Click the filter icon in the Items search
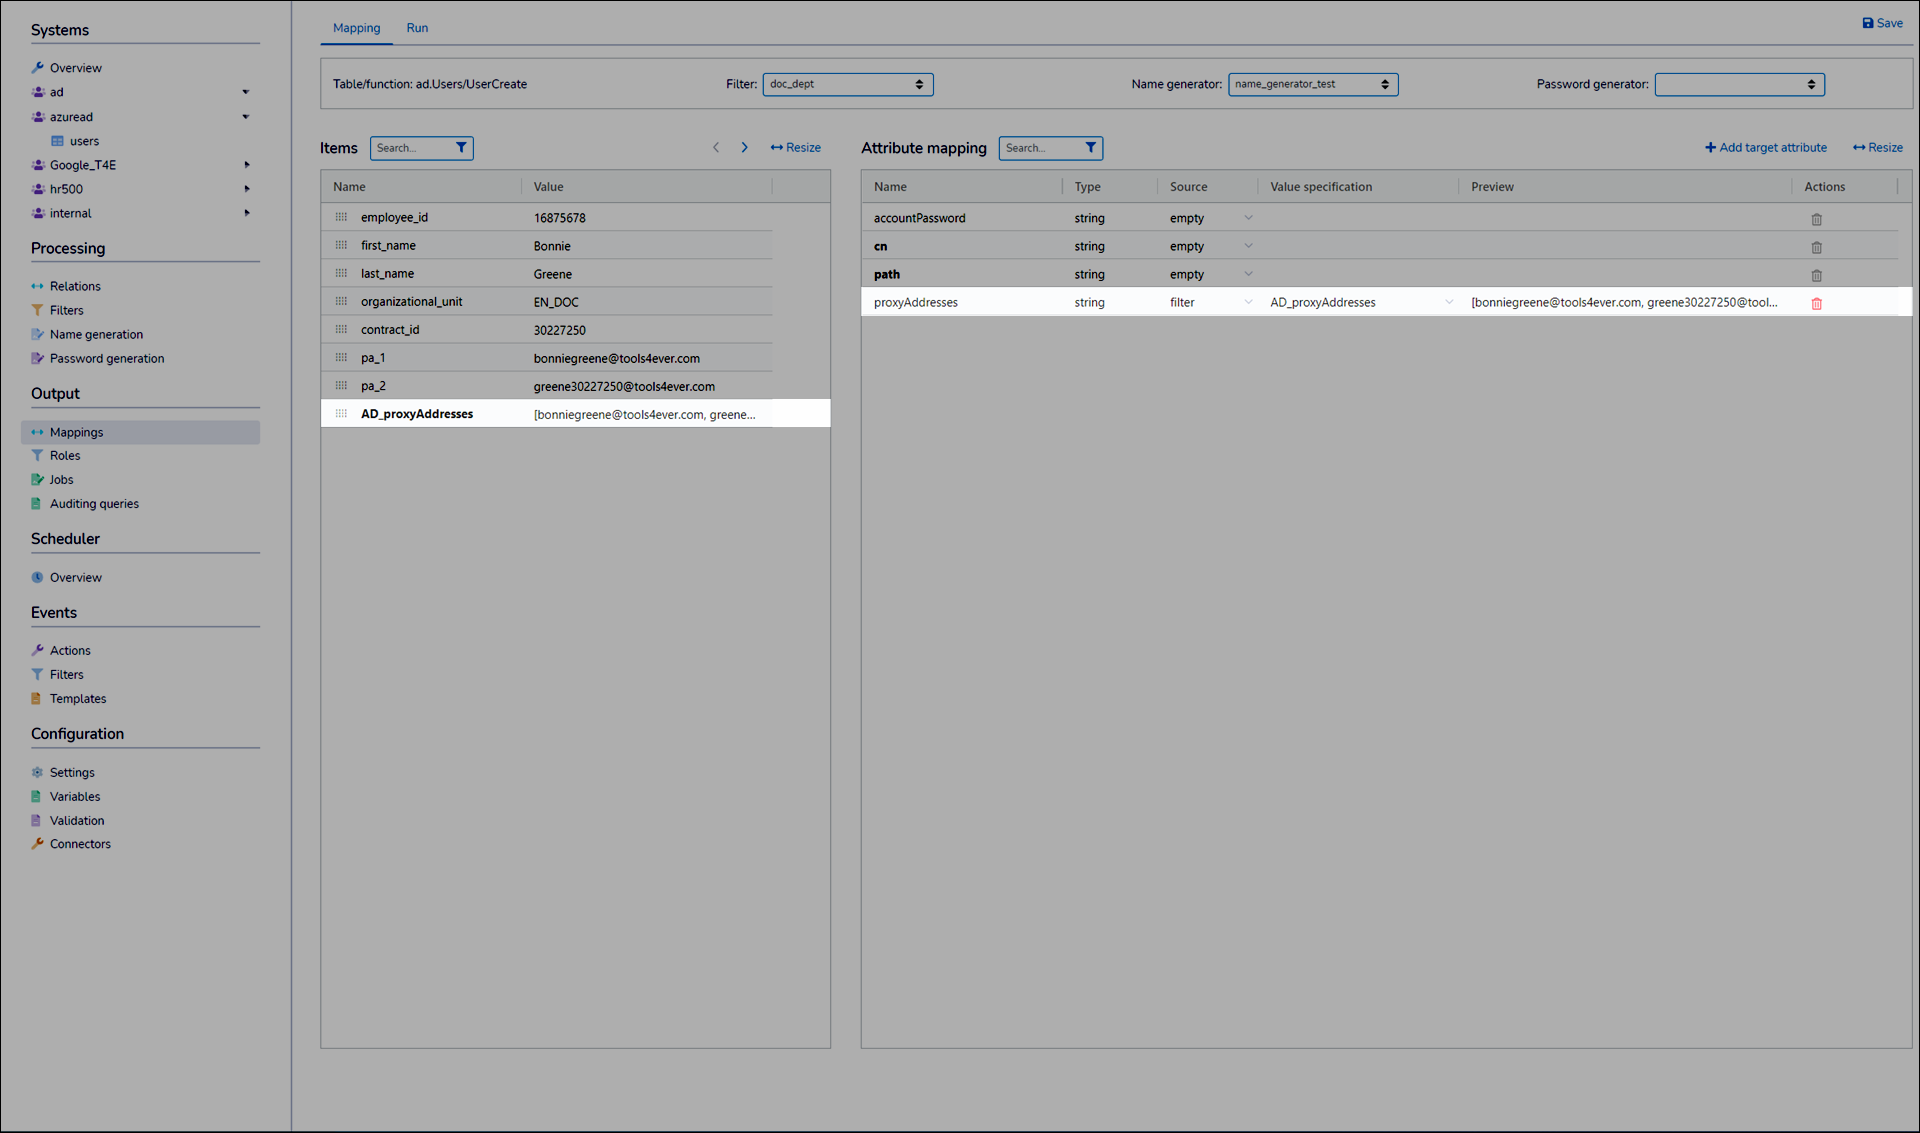 point(461,148)
